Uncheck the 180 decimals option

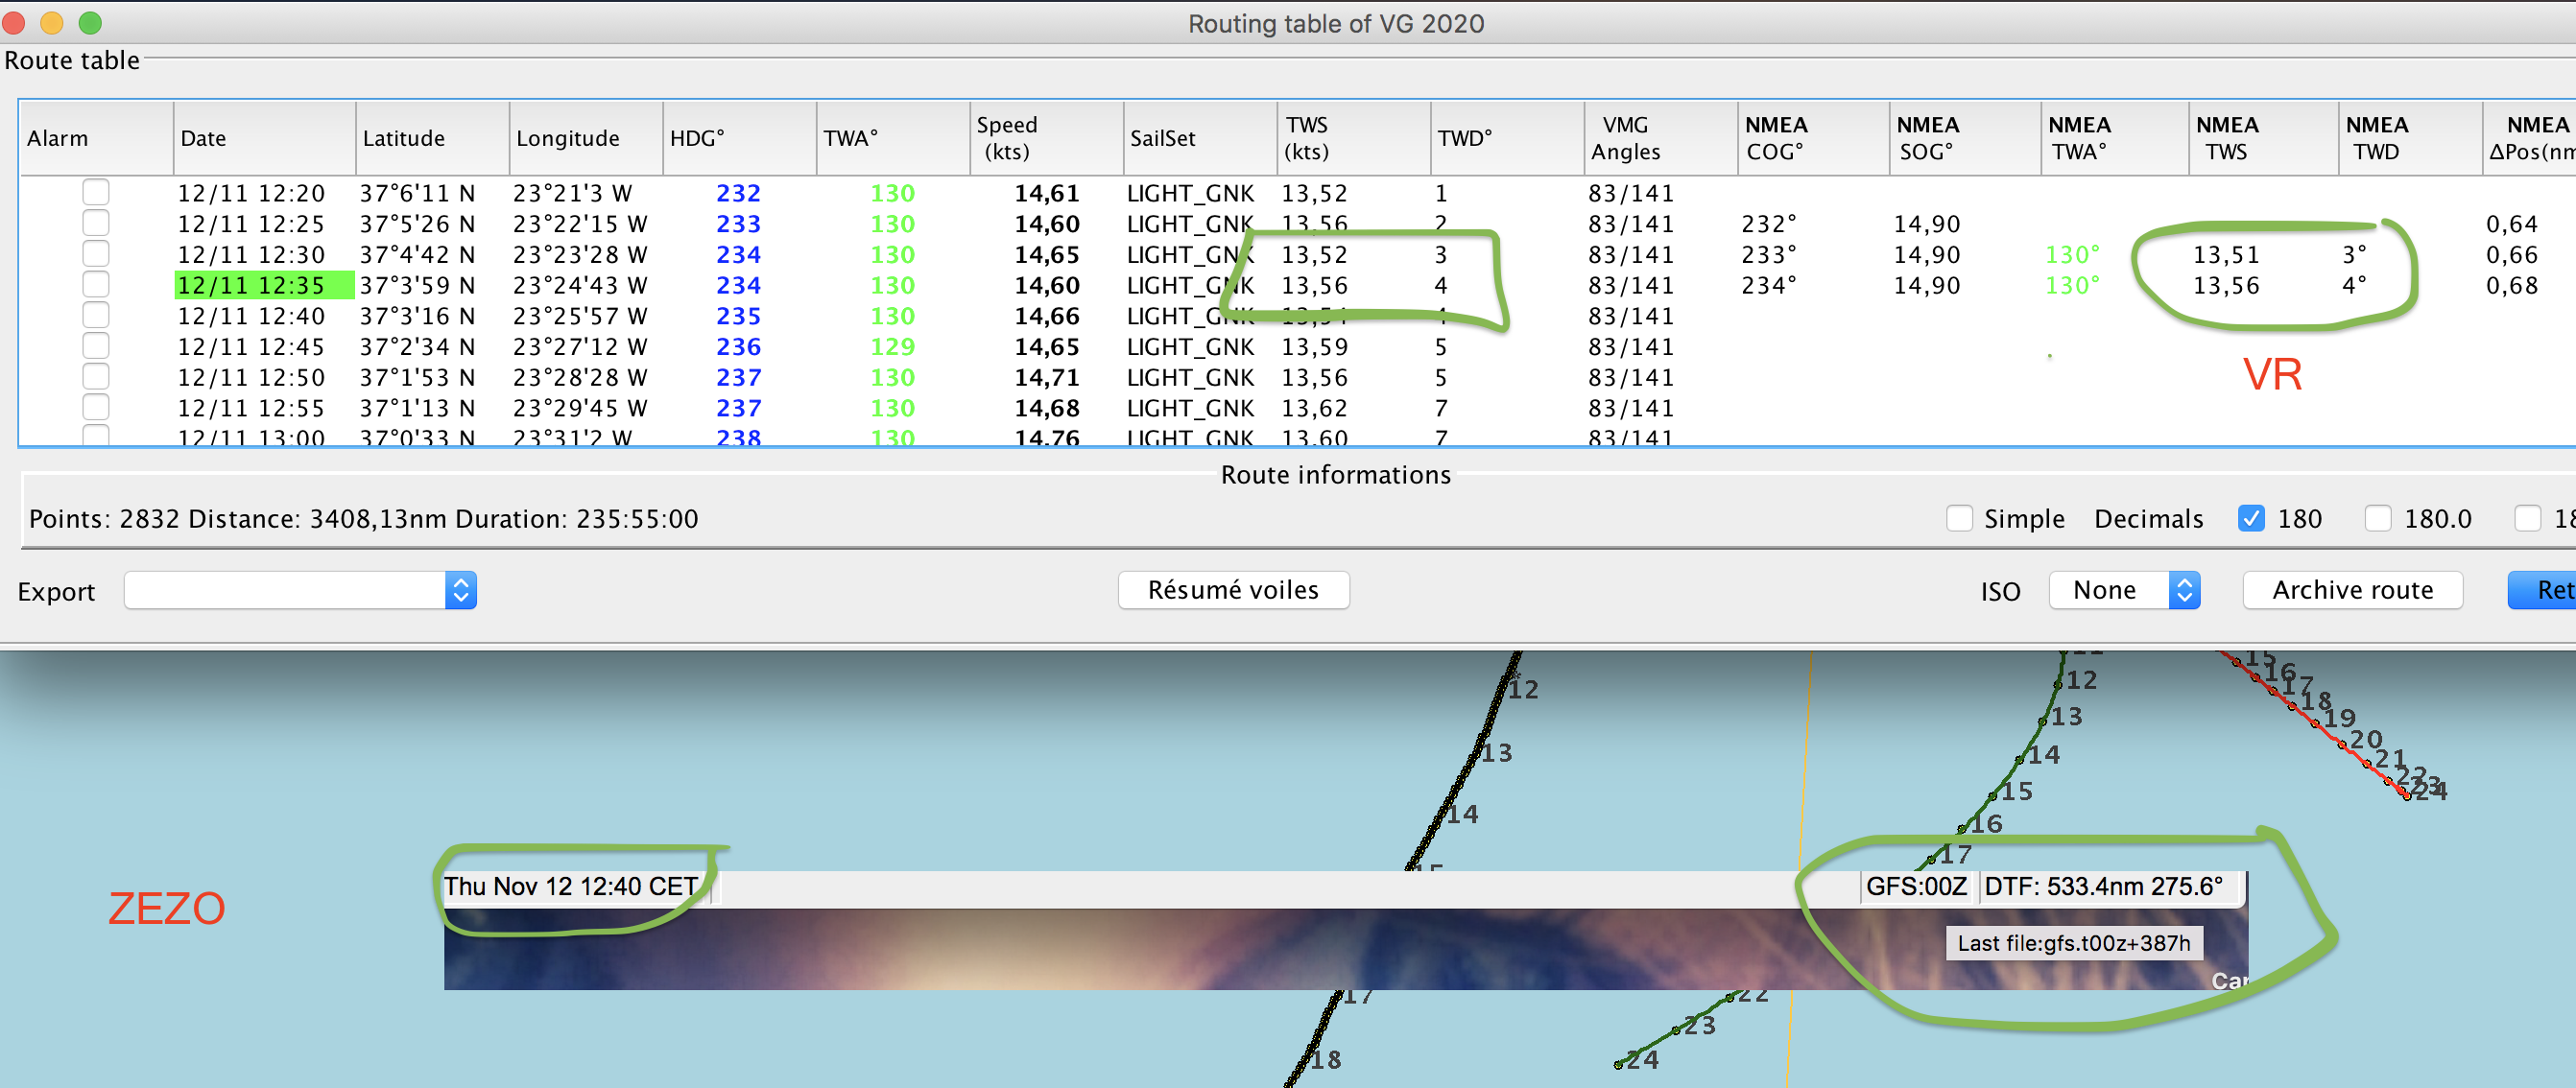pyautogui.click(x=2251, y=518)
